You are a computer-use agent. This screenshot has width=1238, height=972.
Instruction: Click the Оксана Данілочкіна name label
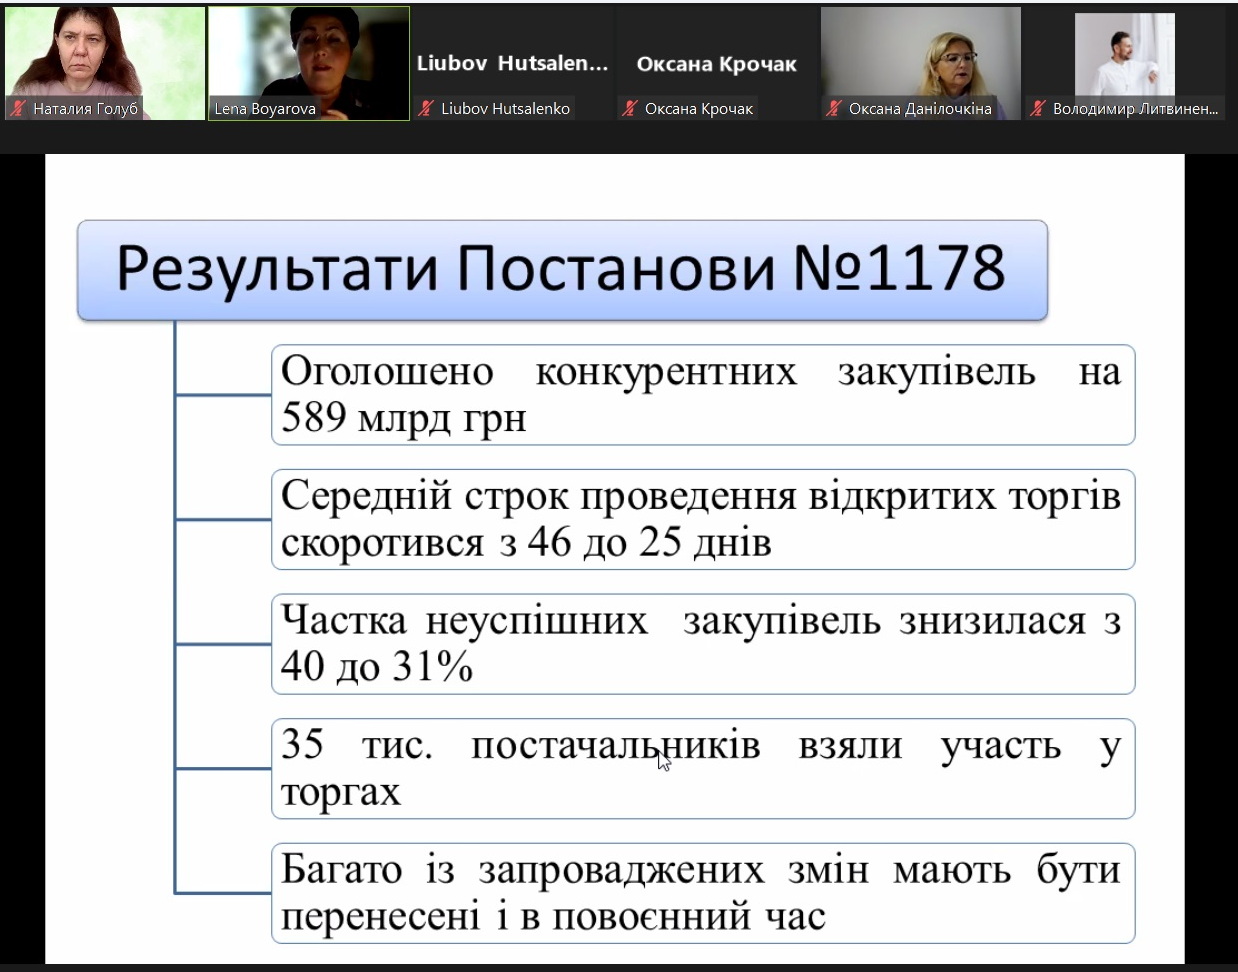click(x=920, y=109)
